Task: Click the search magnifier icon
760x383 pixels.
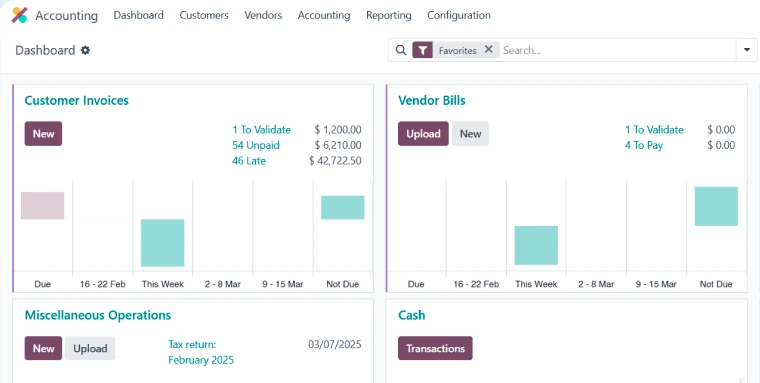Action: point(401,50)
